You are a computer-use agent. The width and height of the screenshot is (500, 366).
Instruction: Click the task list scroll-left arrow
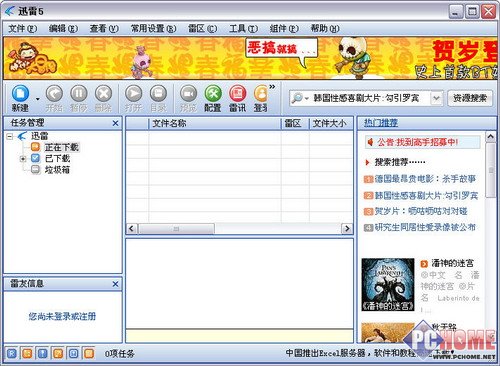coord(131,229)
